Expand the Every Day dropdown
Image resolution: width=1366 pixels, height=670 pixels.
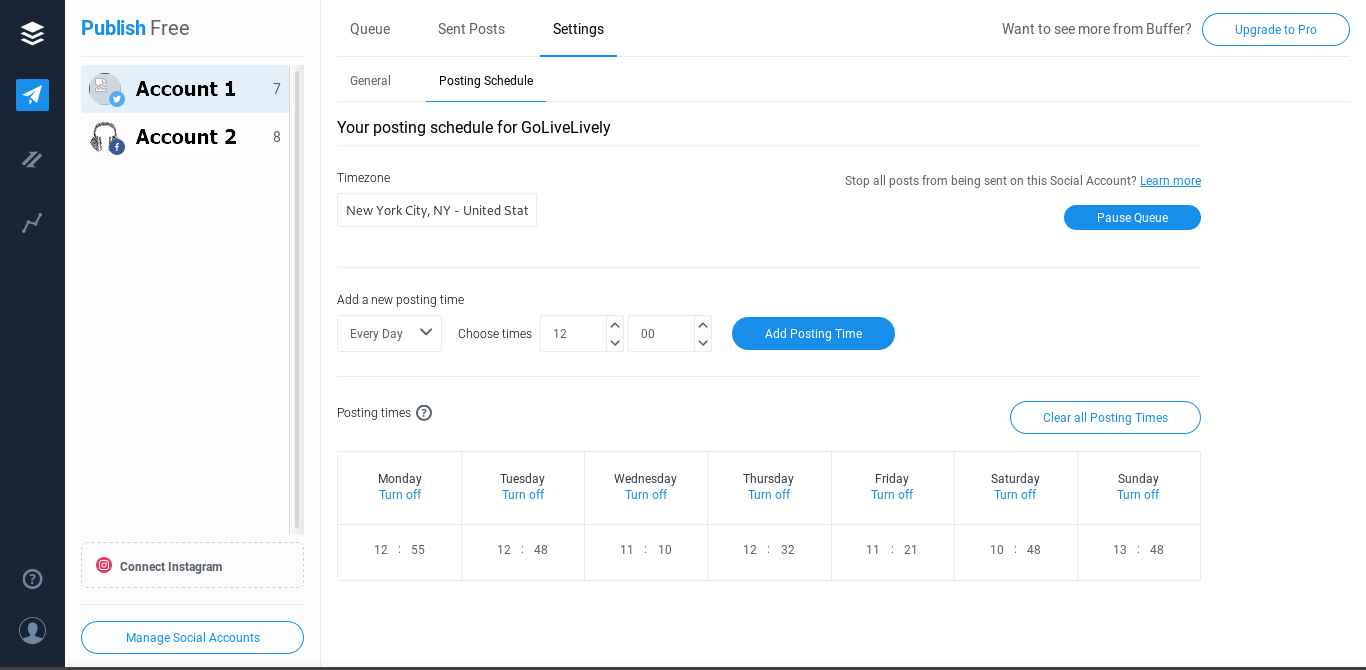[389, 334]
